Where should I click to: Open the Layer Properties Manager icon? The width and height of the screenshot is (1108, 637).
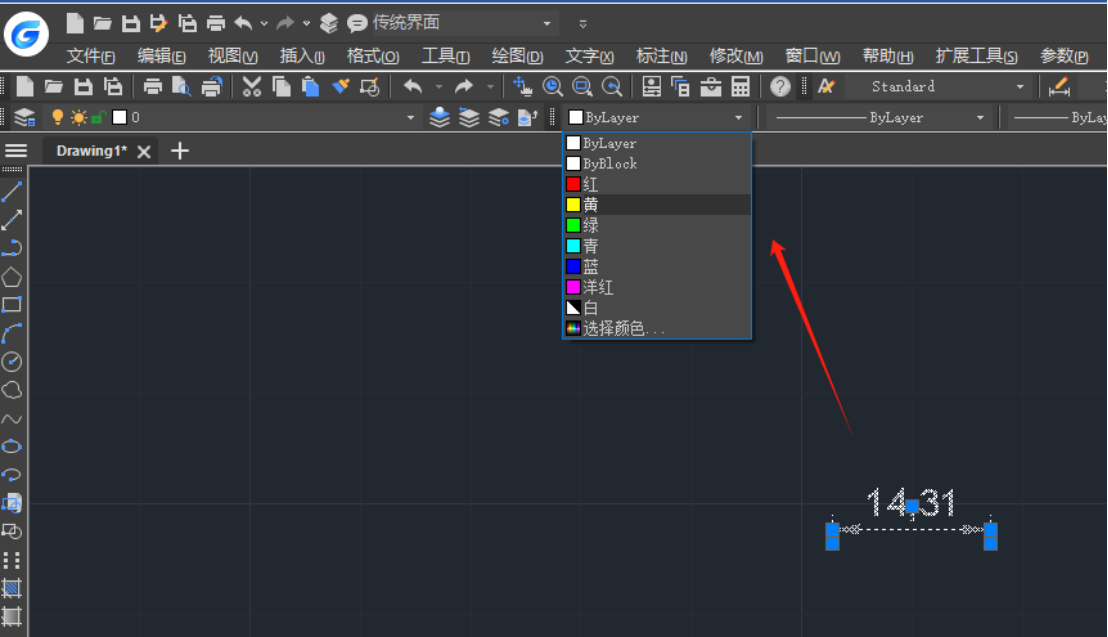pyautogui.click(x=24, y=118)
